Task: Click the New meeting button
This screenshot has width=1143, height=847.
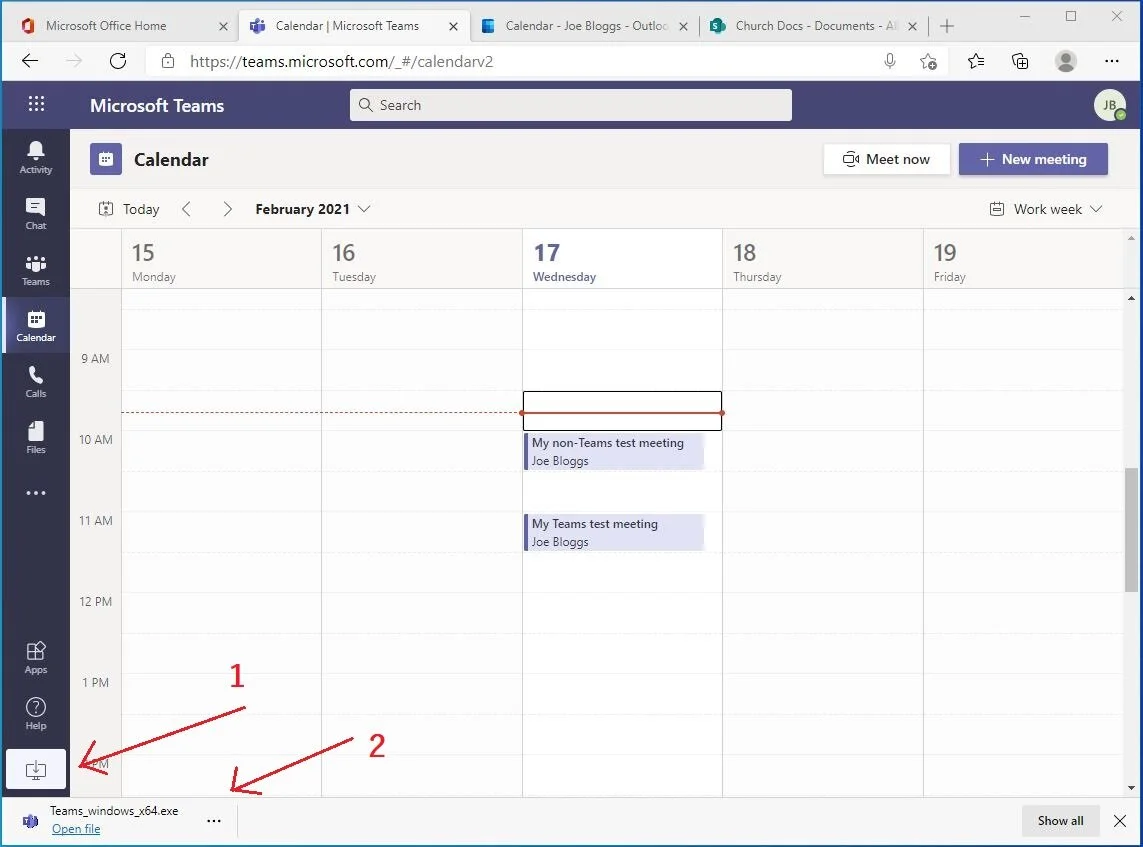Action: pos(1033,159)
